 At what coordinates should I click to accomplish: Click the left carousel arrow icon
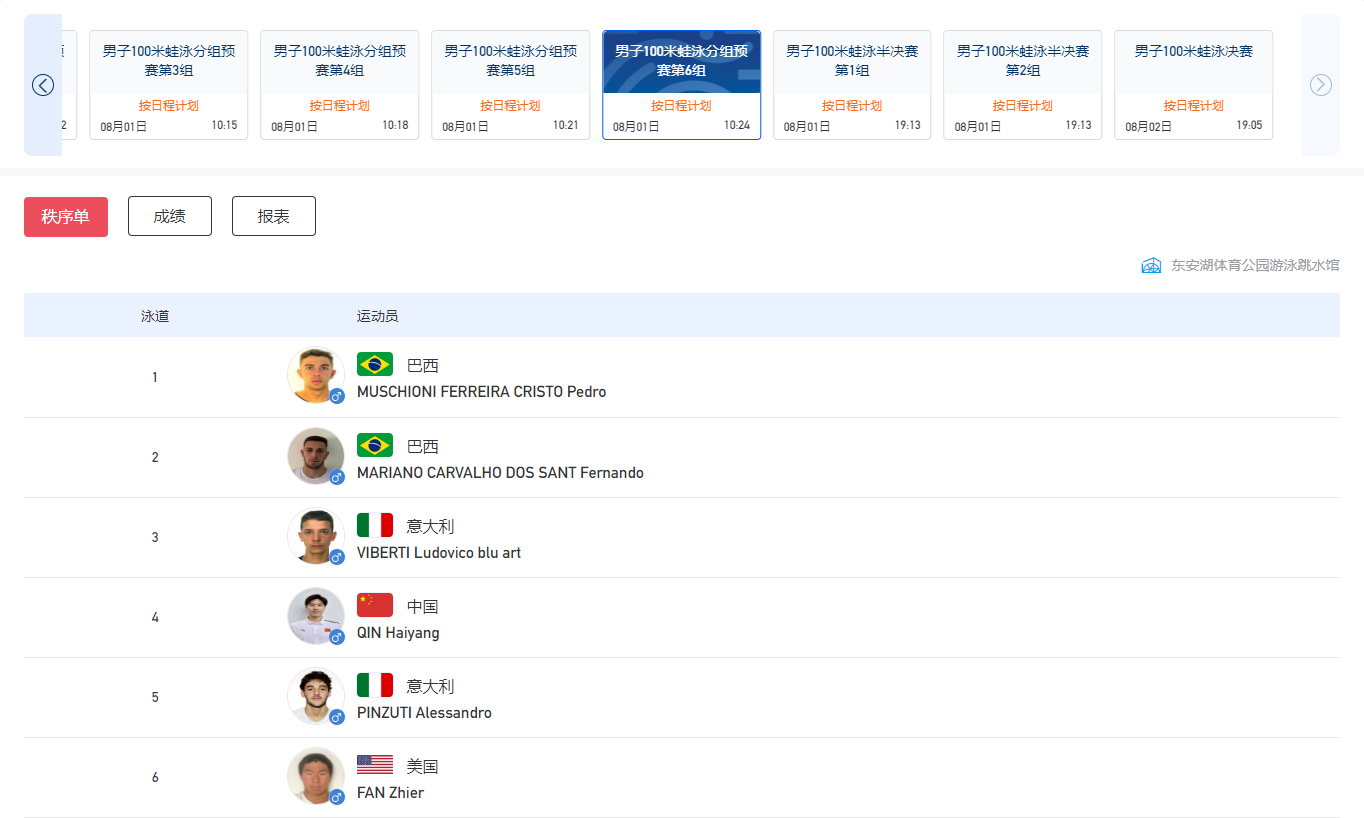(43, 85)
